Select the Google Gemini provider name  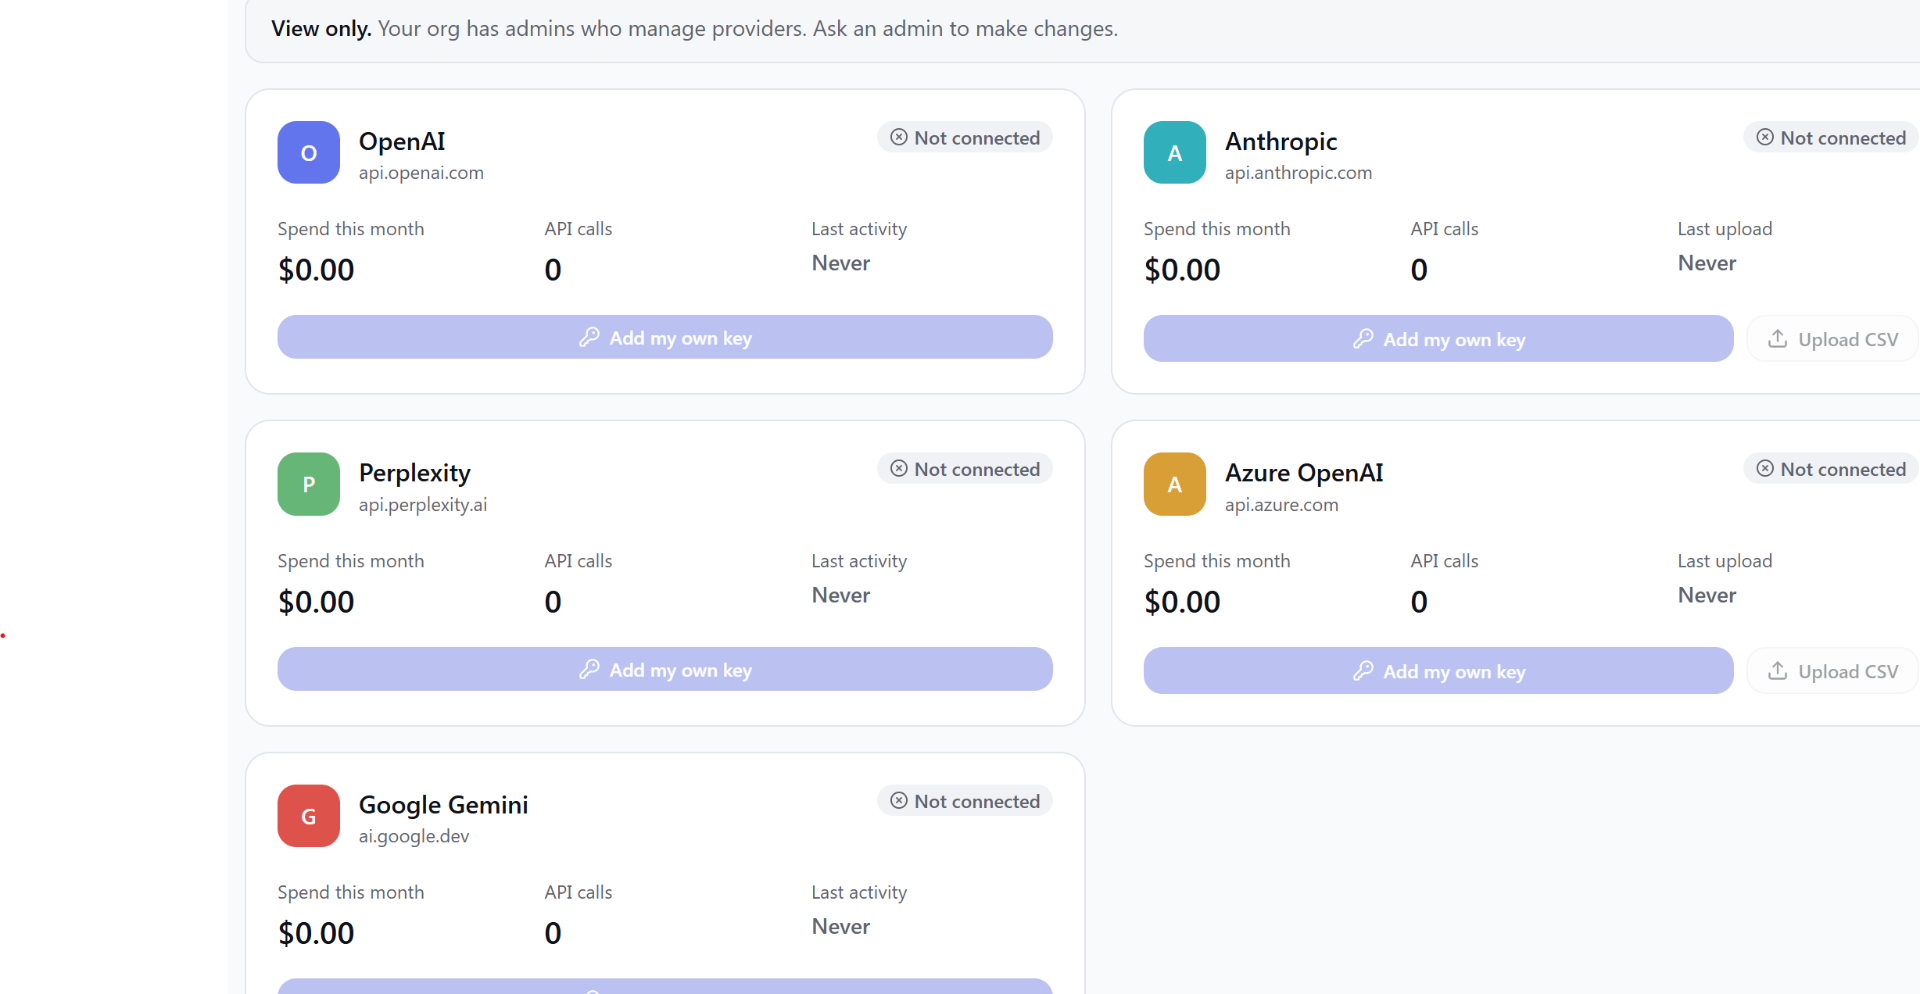tap(443, 804)
